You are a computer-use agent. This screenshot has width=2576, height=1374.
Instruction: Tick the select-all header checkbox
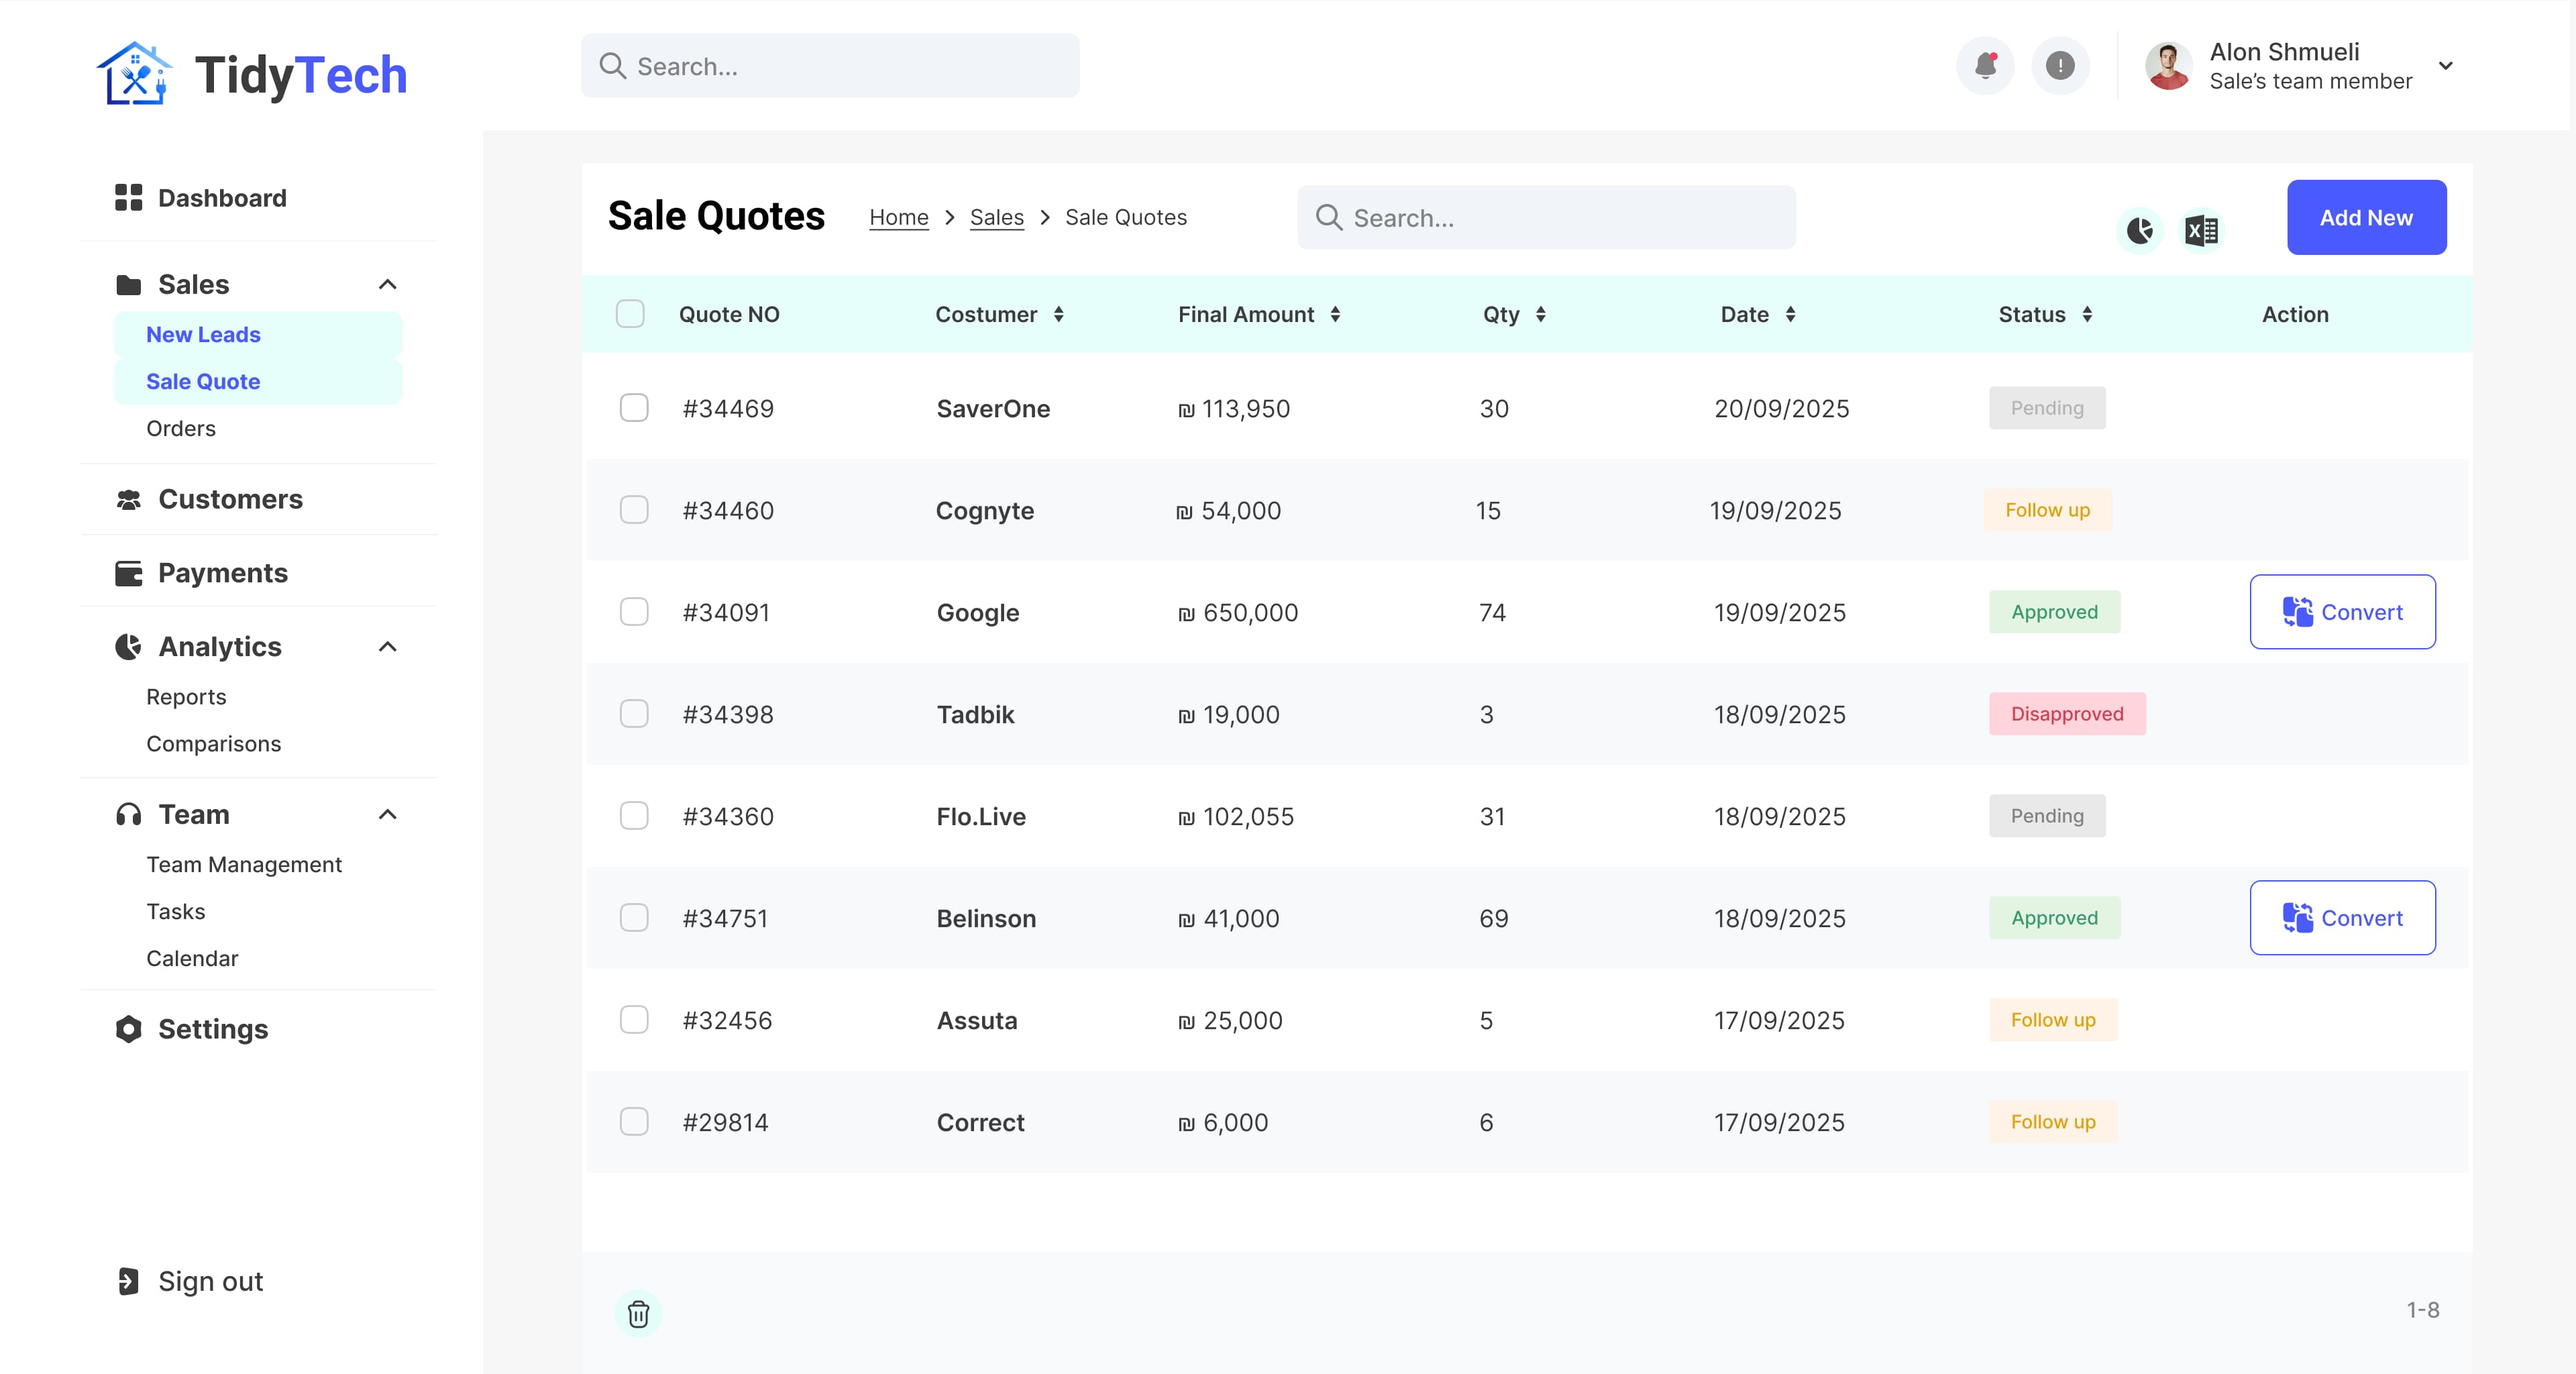[630, 314]
